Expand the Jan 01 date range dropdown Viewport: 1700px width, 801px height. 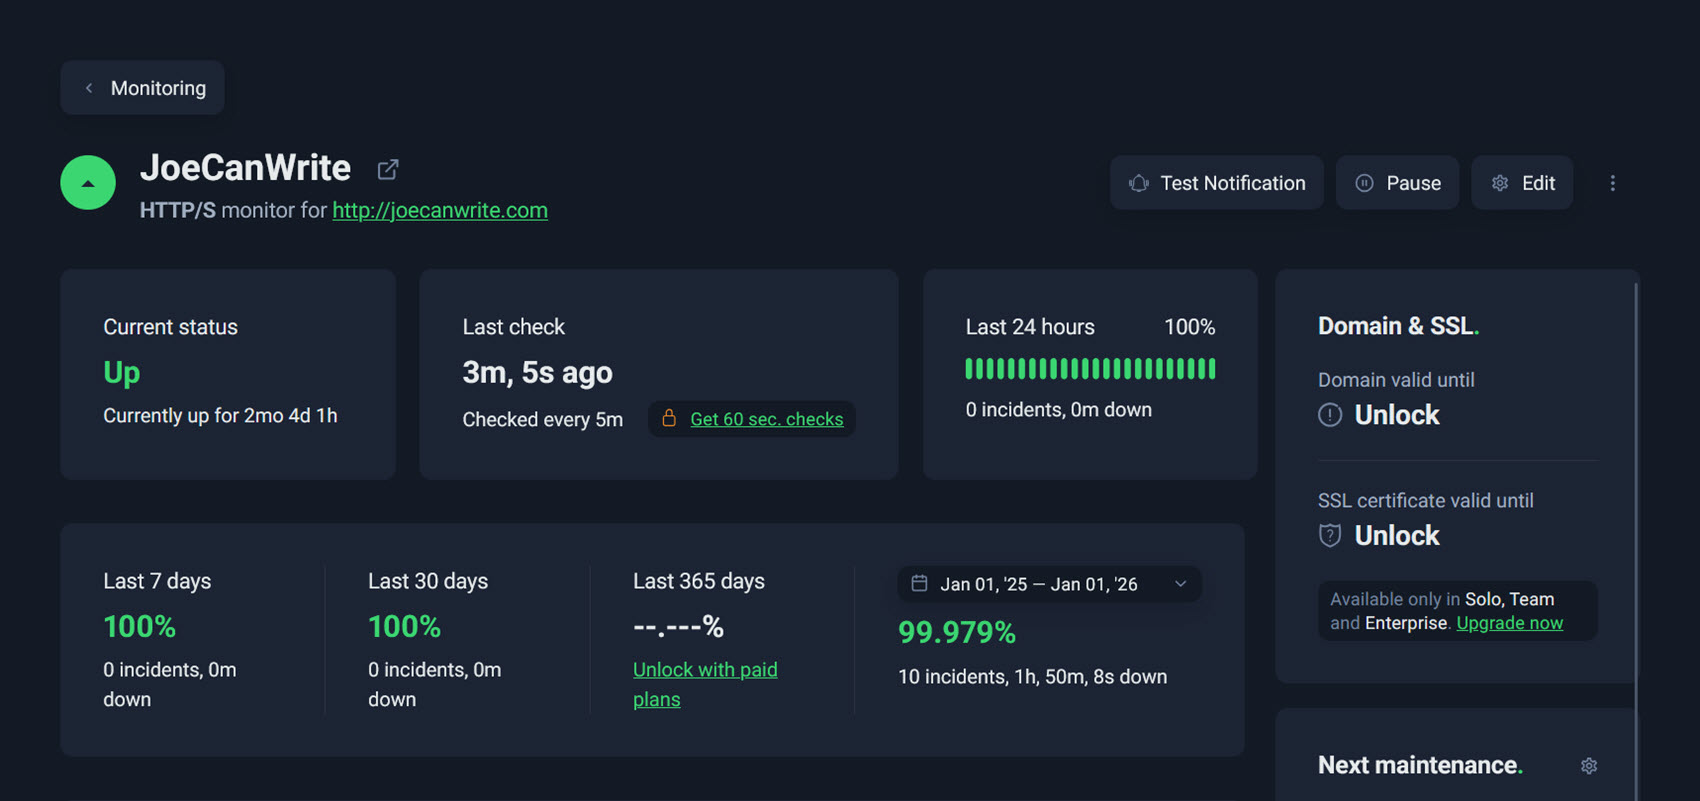[1180, 583]
